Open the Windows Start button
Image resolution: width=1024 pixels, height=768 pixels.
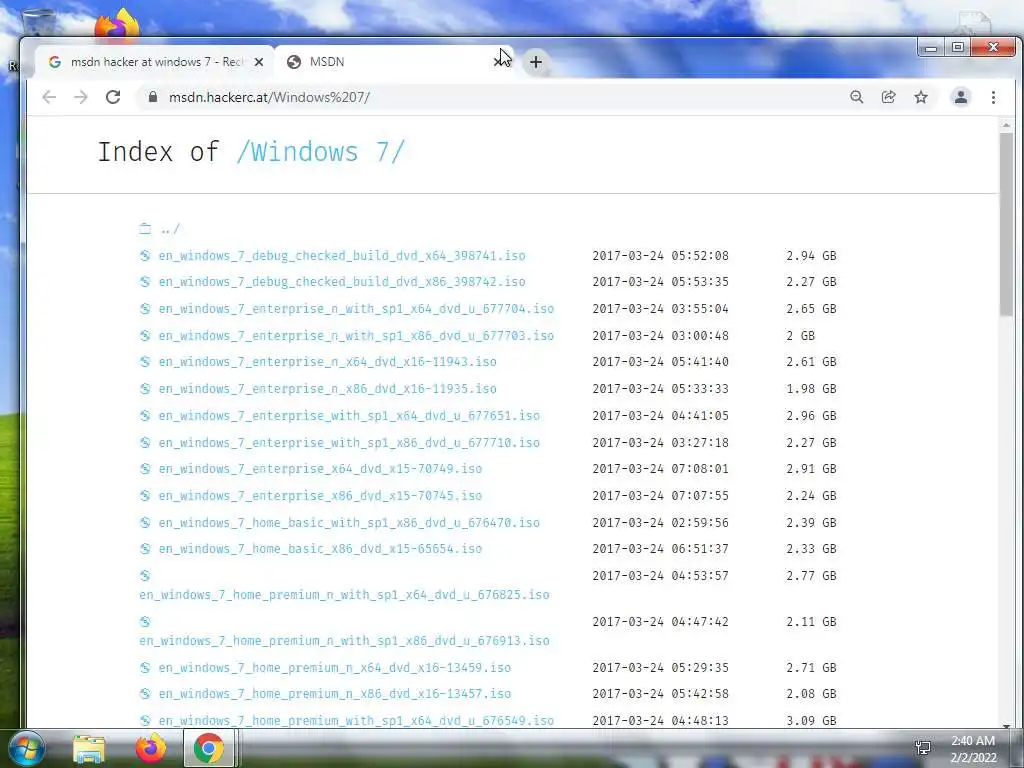click(26, 748)
